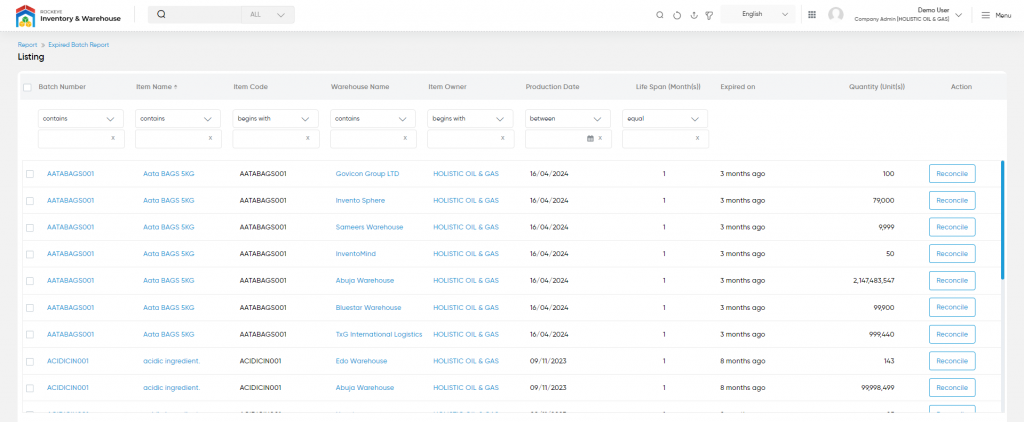This screenshot has height=422, width=1024.
Task: Open Item Code 'begins with' operator dropdown
Action: pyautogui.click(x=276, y=119)
